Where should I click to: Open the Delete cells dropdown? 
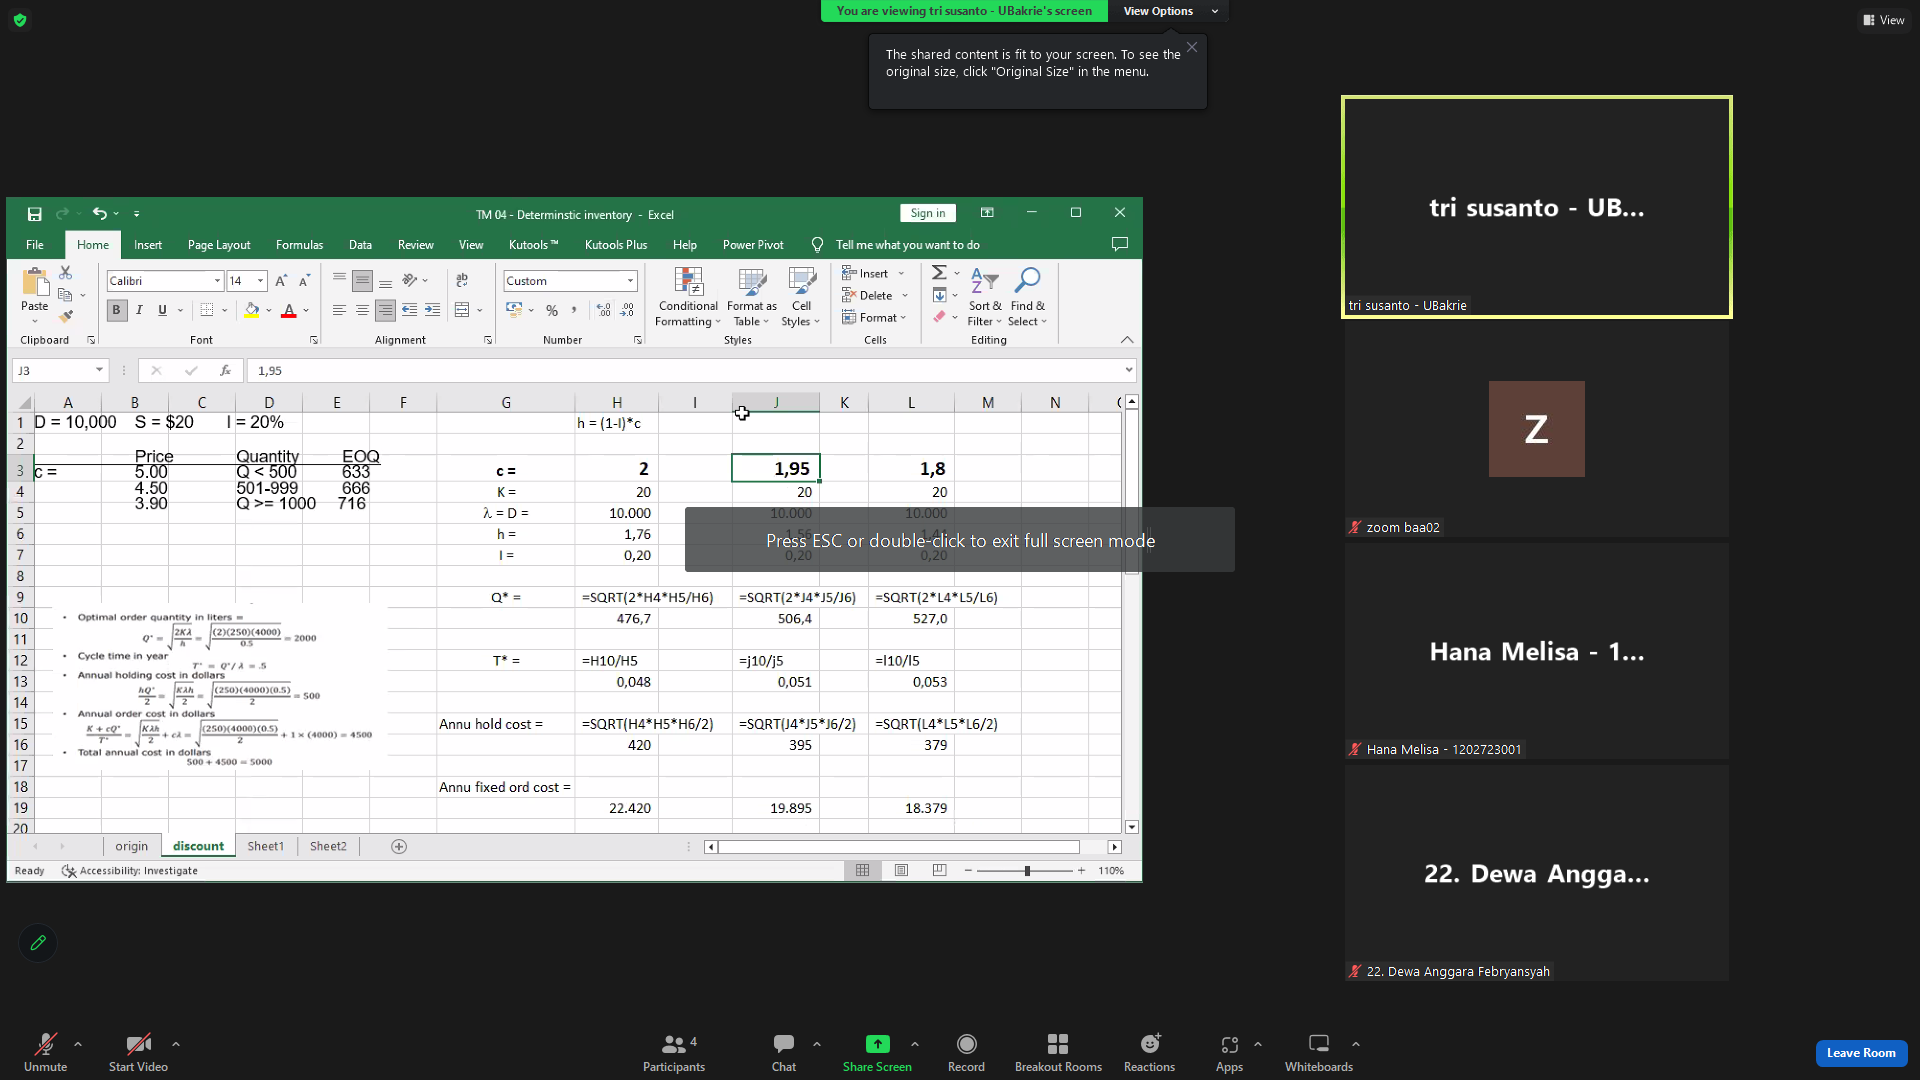(905, 296)
